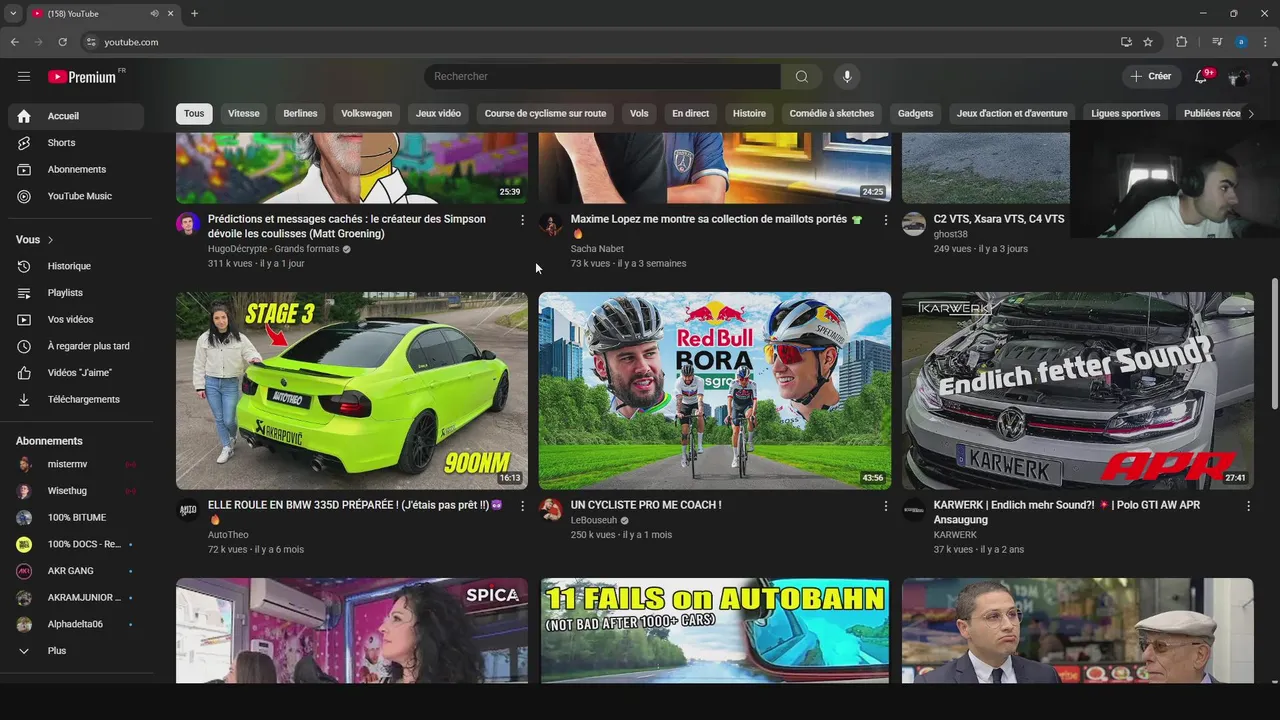Open the Chrome three-dot menu
This screenshot has width=1280, height=720.
[1266, 42]
